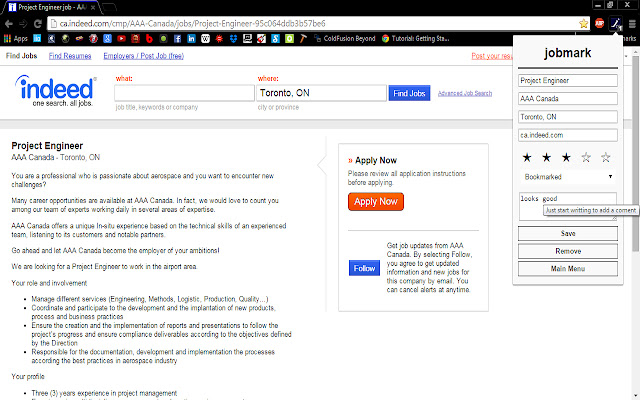Viewport: 640px width, 400px height.
Task: Click the Post your resume link
Action: (x=492, y=56)
